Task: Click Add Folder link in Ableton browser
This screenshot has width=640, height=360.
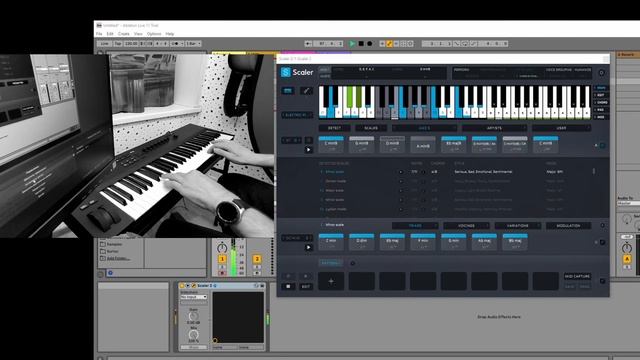Action: pyautogui.click(x=119, y=258)
